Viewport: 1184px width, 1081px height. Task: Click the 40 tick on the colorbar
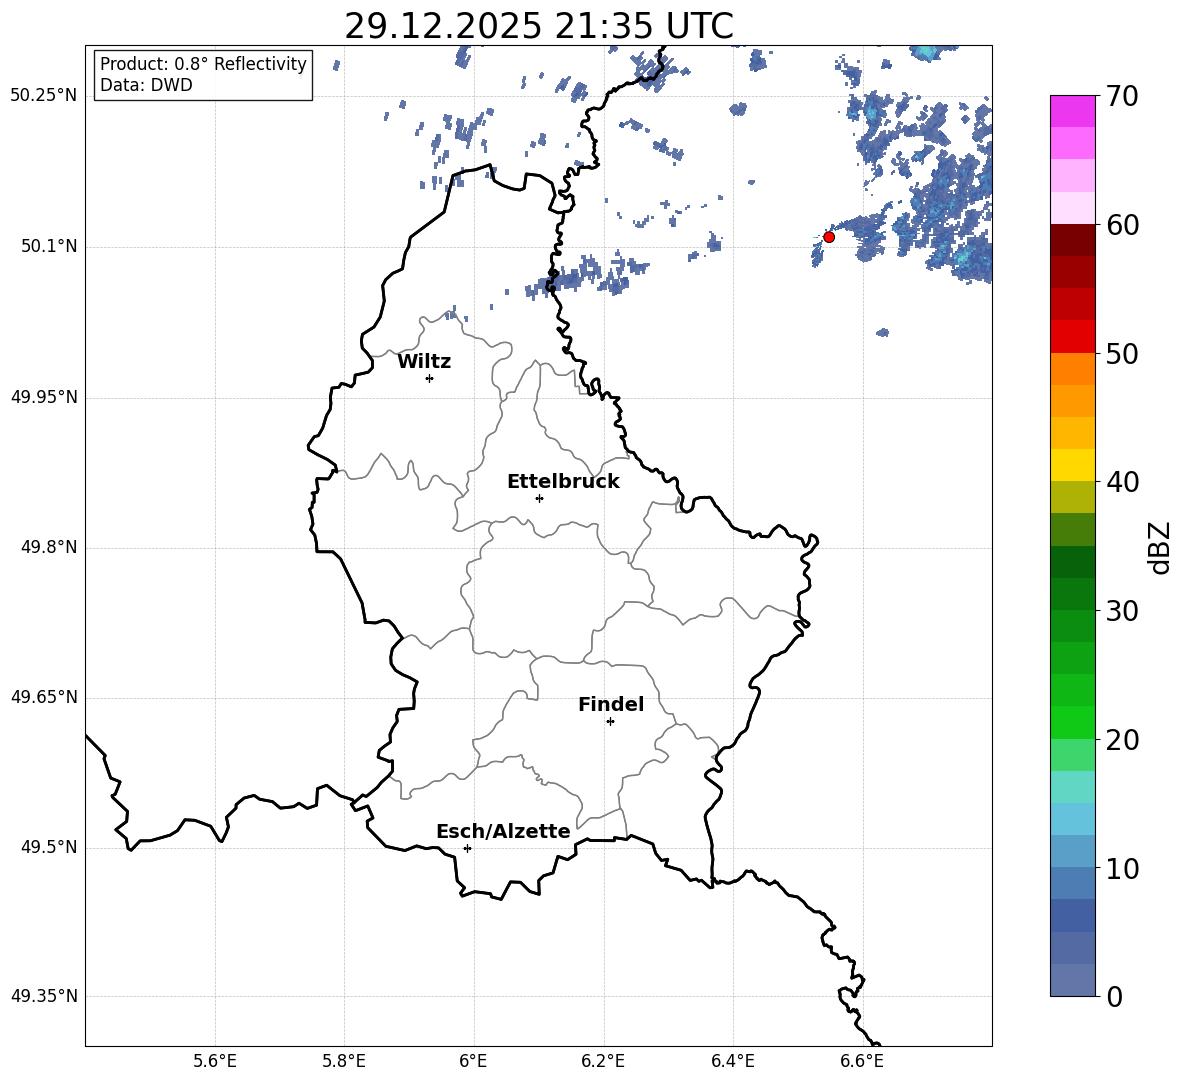(1122, 482)
